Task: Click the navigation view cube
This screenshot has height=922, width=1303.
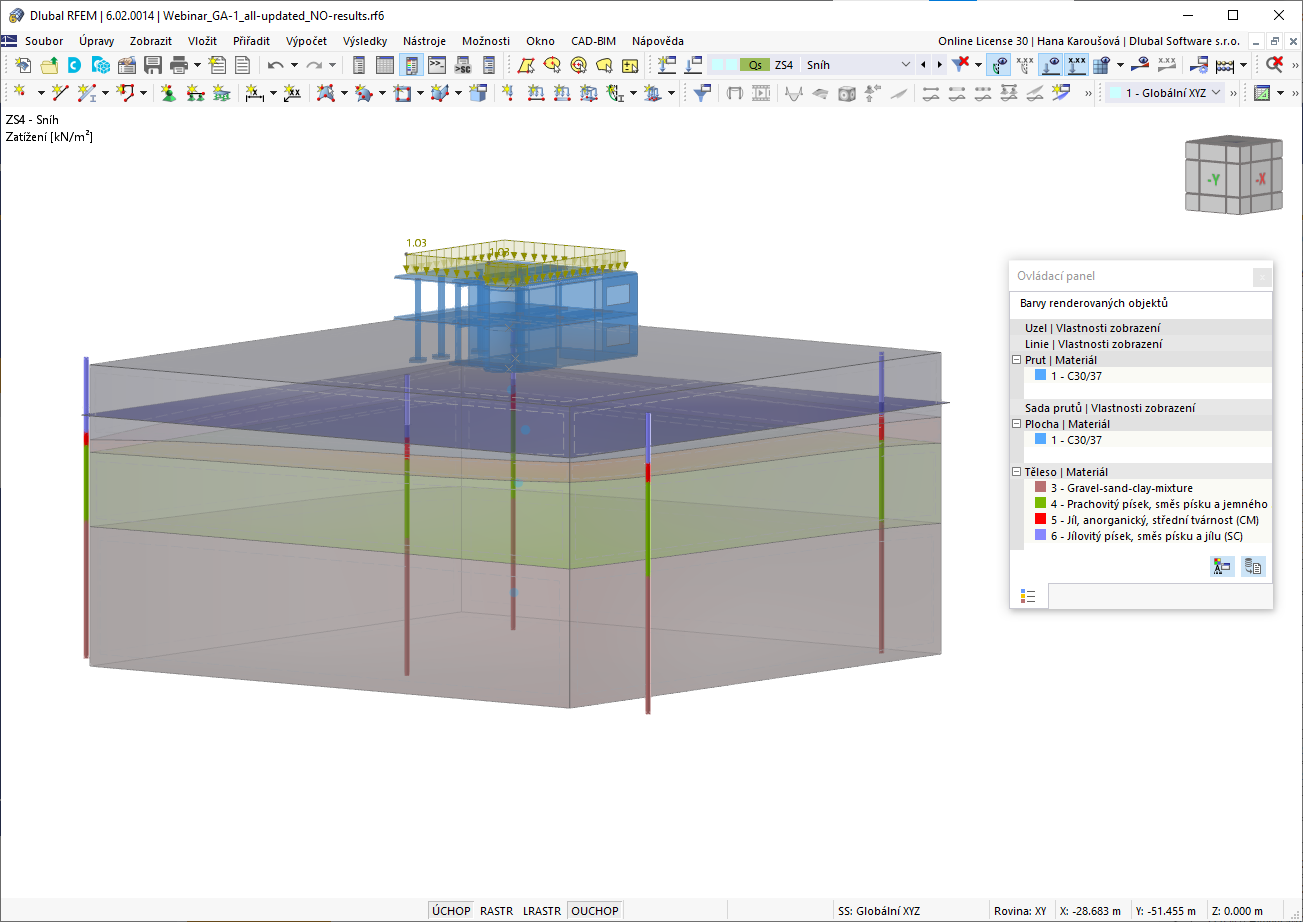Action: pos(1233,177)
